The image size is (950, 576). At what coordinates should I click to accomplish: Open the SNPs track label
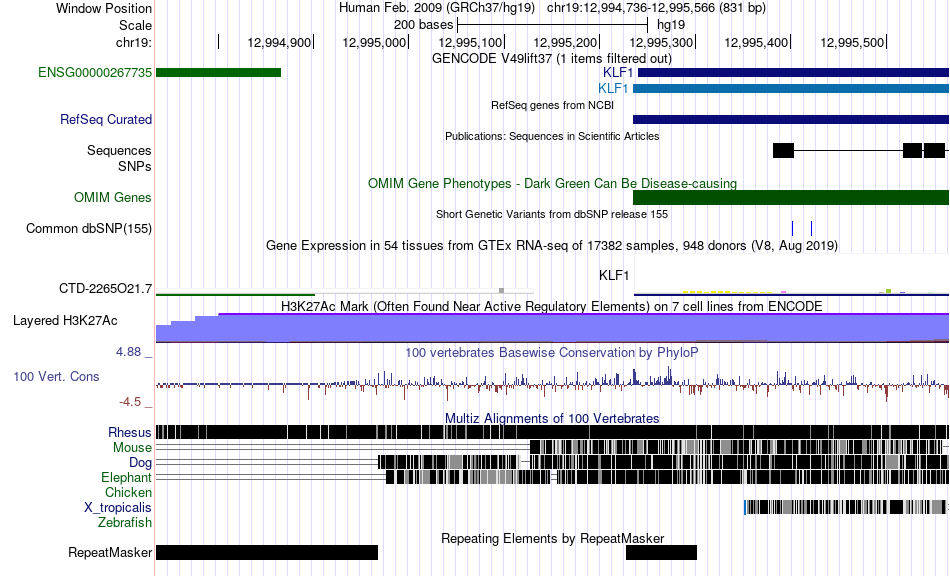click(135, 166)
